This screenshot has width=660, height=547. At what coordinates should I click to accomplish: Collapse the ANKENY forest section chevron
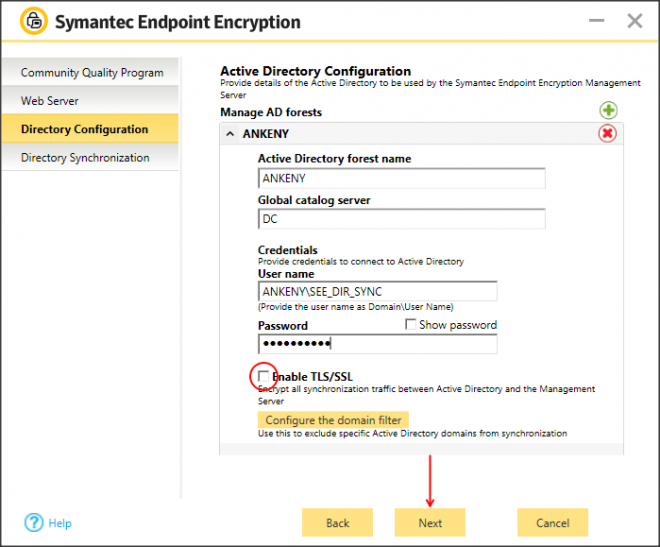[230, 134]
